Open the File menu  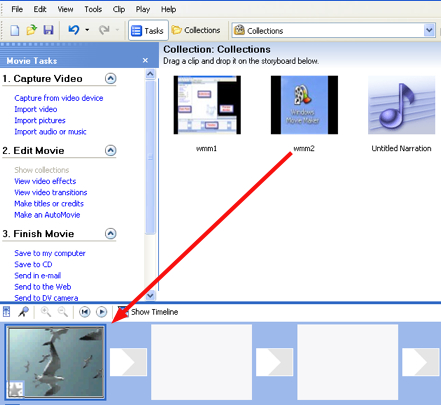click(17, 9)
